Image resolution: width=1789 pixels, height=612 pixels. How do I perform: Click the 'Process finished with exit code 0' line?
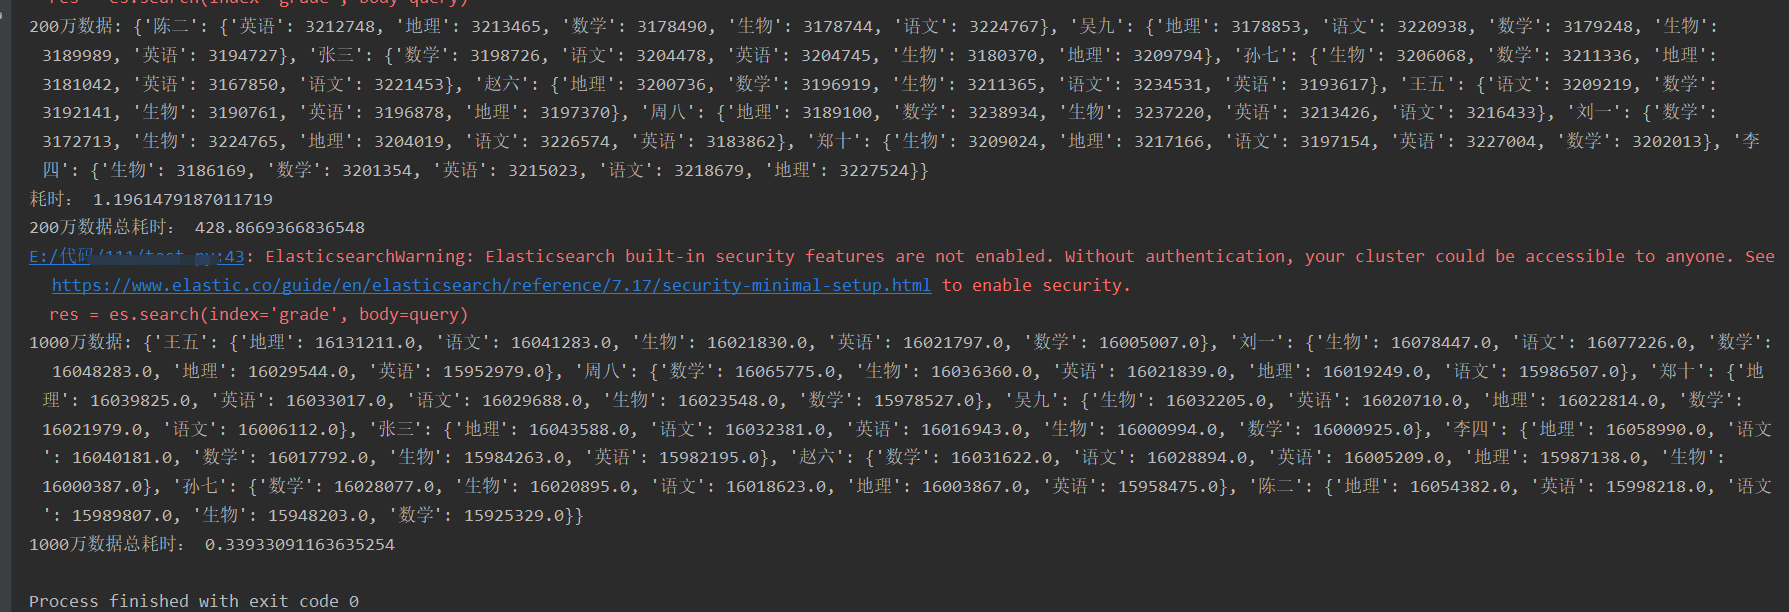194,601
